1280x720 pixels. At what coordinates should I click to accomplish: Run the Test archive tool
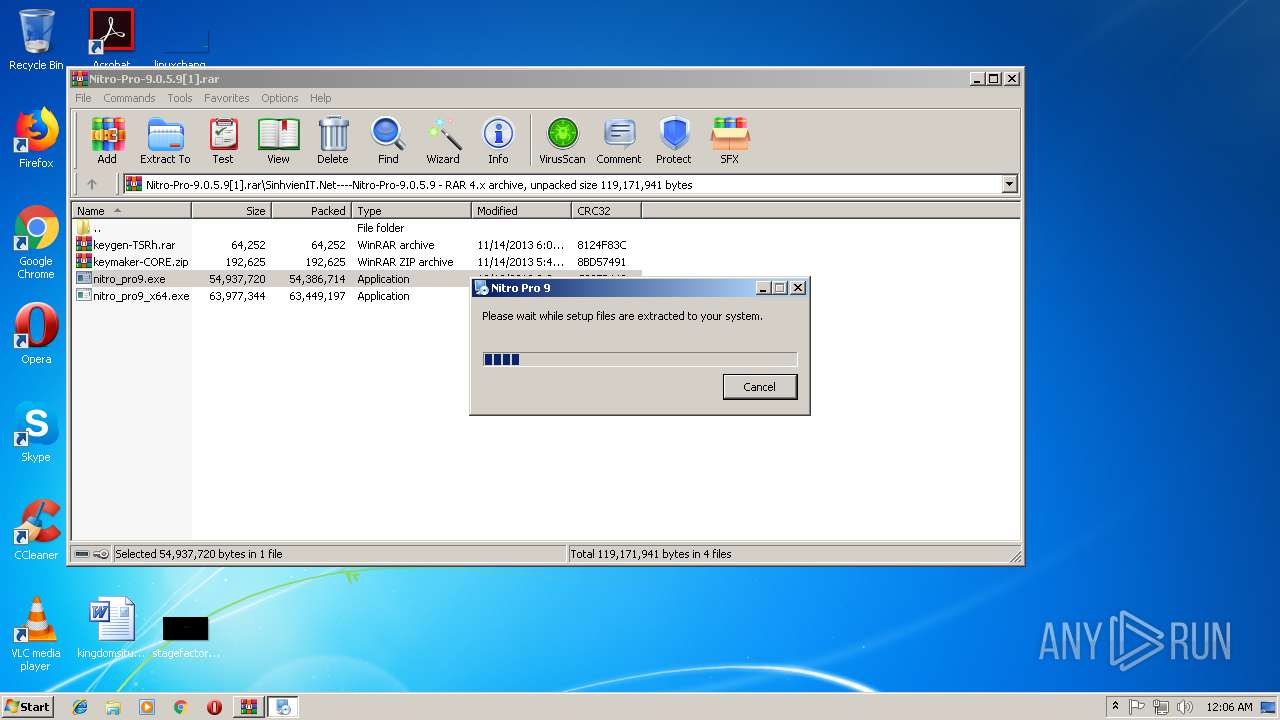point(223,141)
